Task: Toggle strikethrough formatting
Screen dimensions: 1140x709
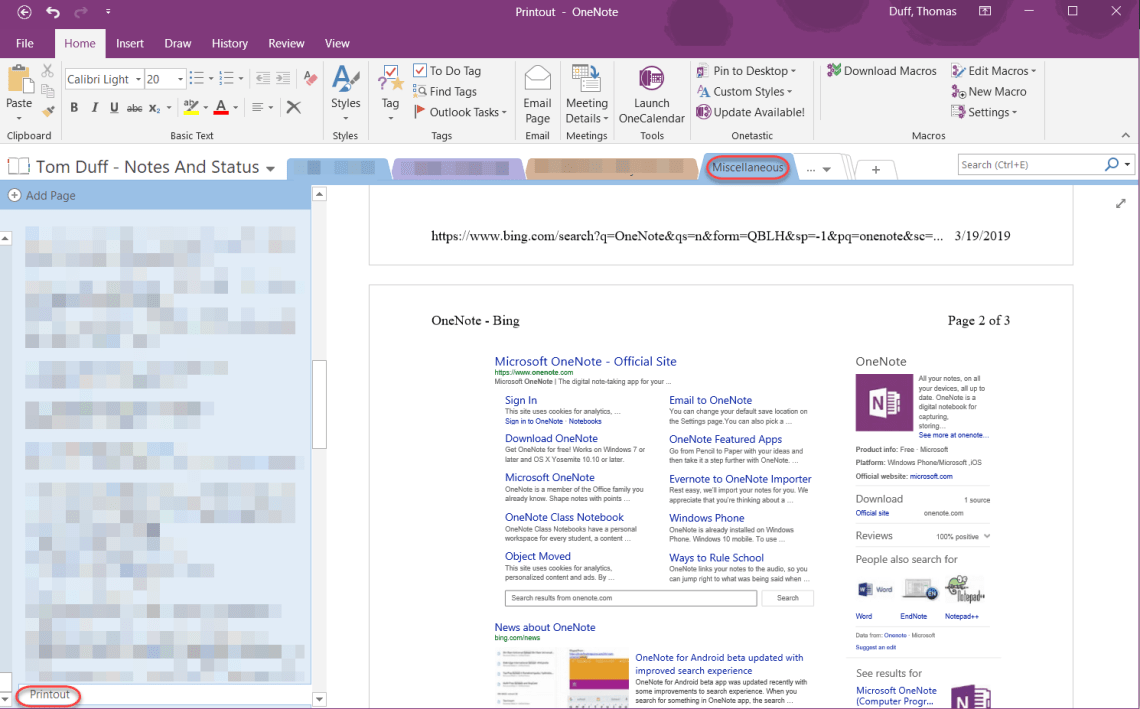Action: point(133,107)
